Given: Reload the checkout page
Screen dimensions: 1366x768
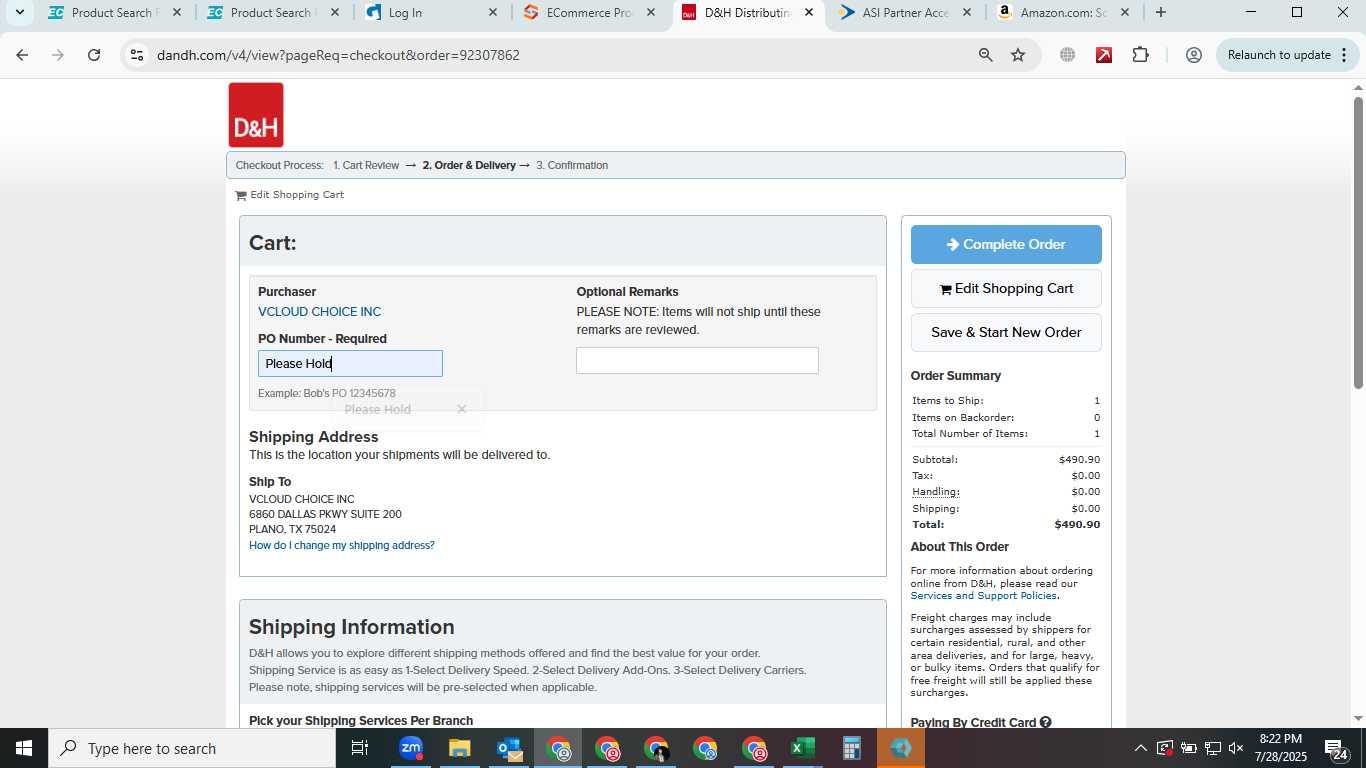Looking at the screenshot, I should [94, 55].
